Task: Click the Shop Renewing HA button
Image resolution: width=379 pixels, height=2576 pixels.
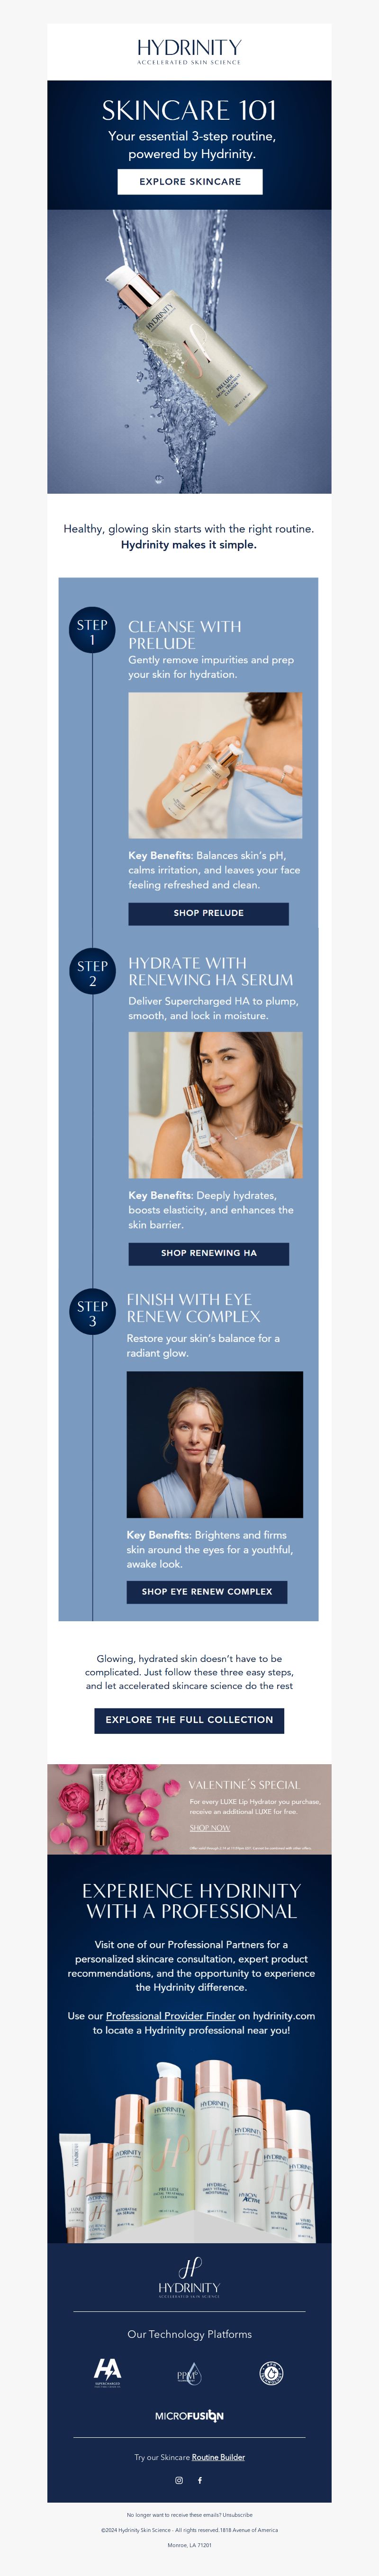Action: pyautogui.click(x=208, y=1253)
